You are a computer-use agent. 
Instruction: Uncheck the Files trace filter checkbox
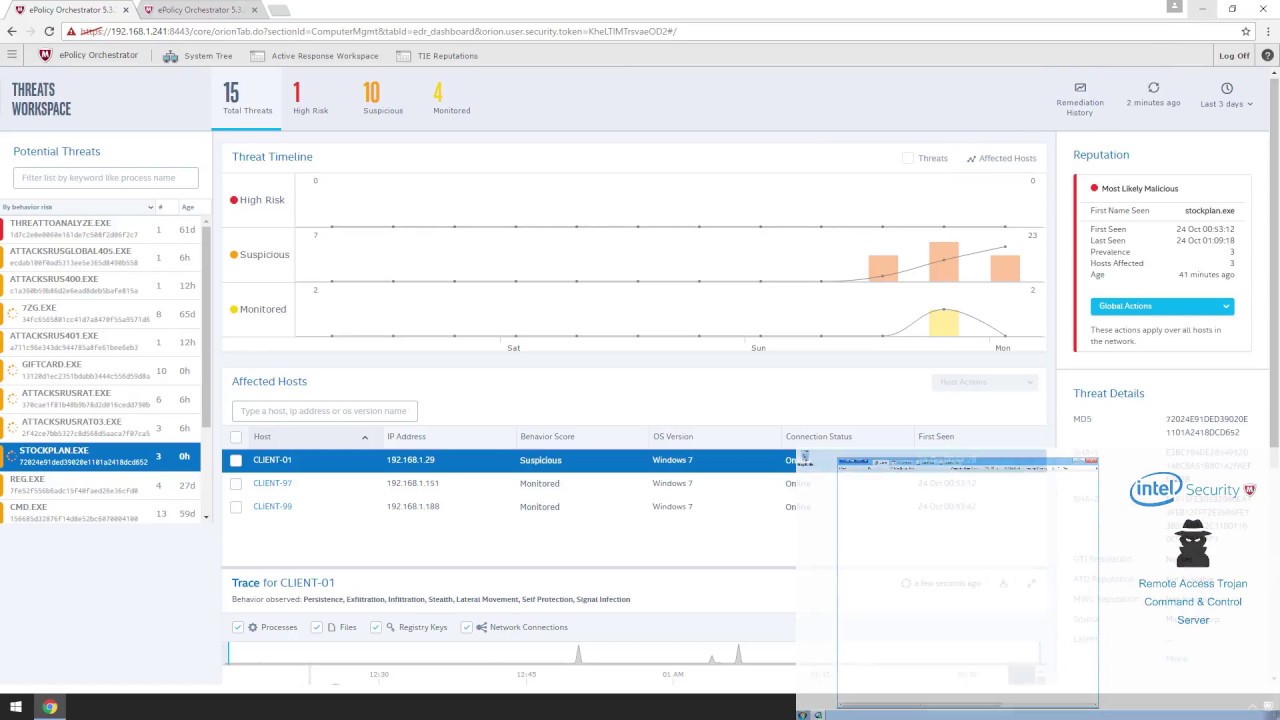click(x=317, y=627)
